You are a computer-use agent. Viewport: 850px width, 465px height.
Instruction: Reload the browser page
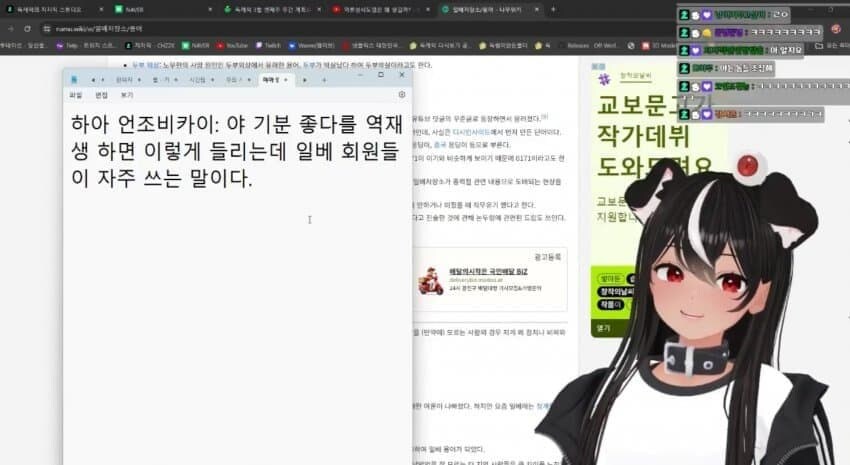27,29
